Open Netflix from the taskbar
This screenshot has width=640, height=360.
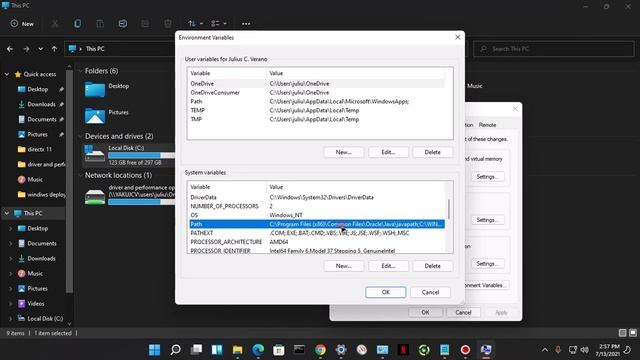403,350
